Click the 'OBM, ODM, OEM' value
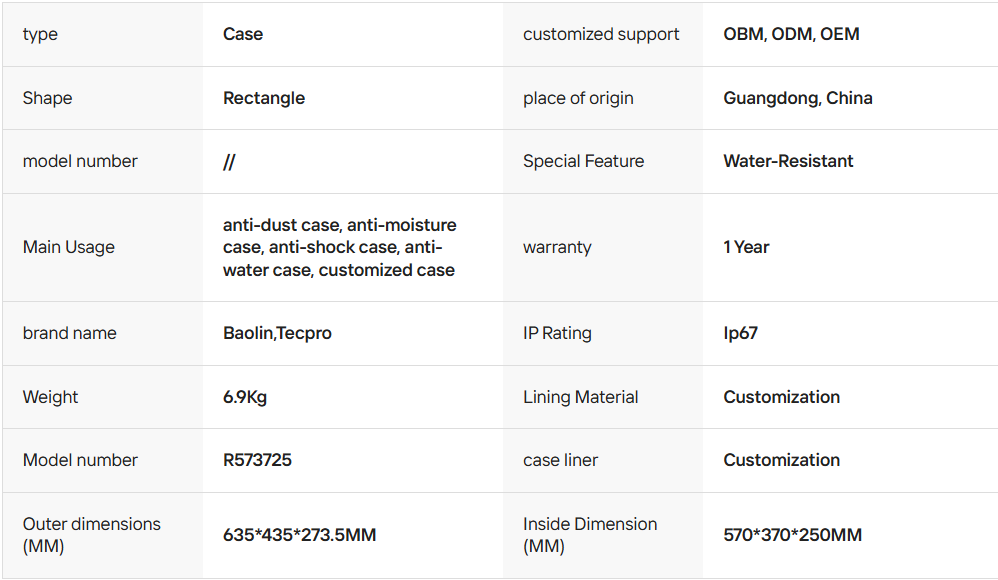 [x=791, y=34]
